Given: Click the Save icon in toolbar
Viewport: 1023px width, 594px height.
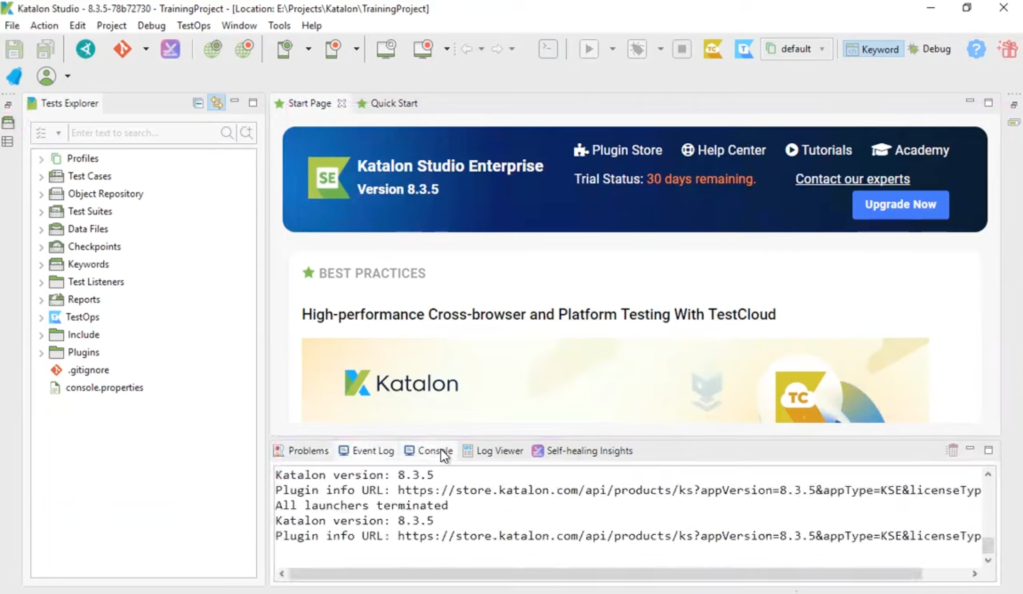Looking at the screenshot, I should click(14, 49).
